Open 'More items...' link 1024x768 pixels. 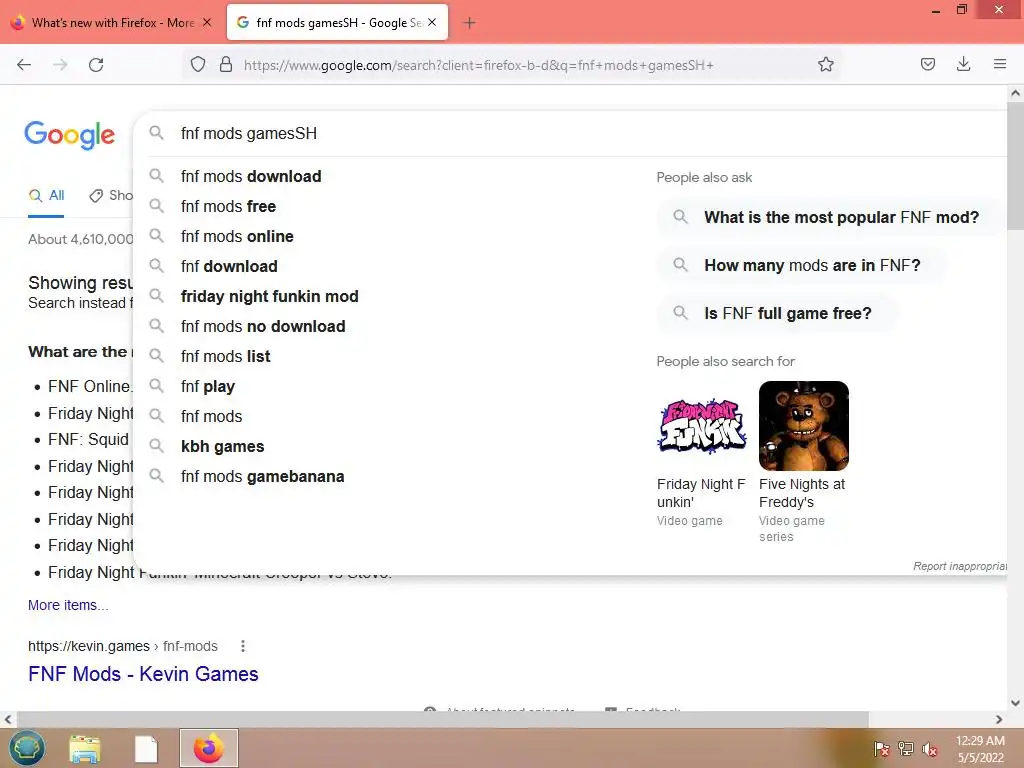click(x=68, y=605)
